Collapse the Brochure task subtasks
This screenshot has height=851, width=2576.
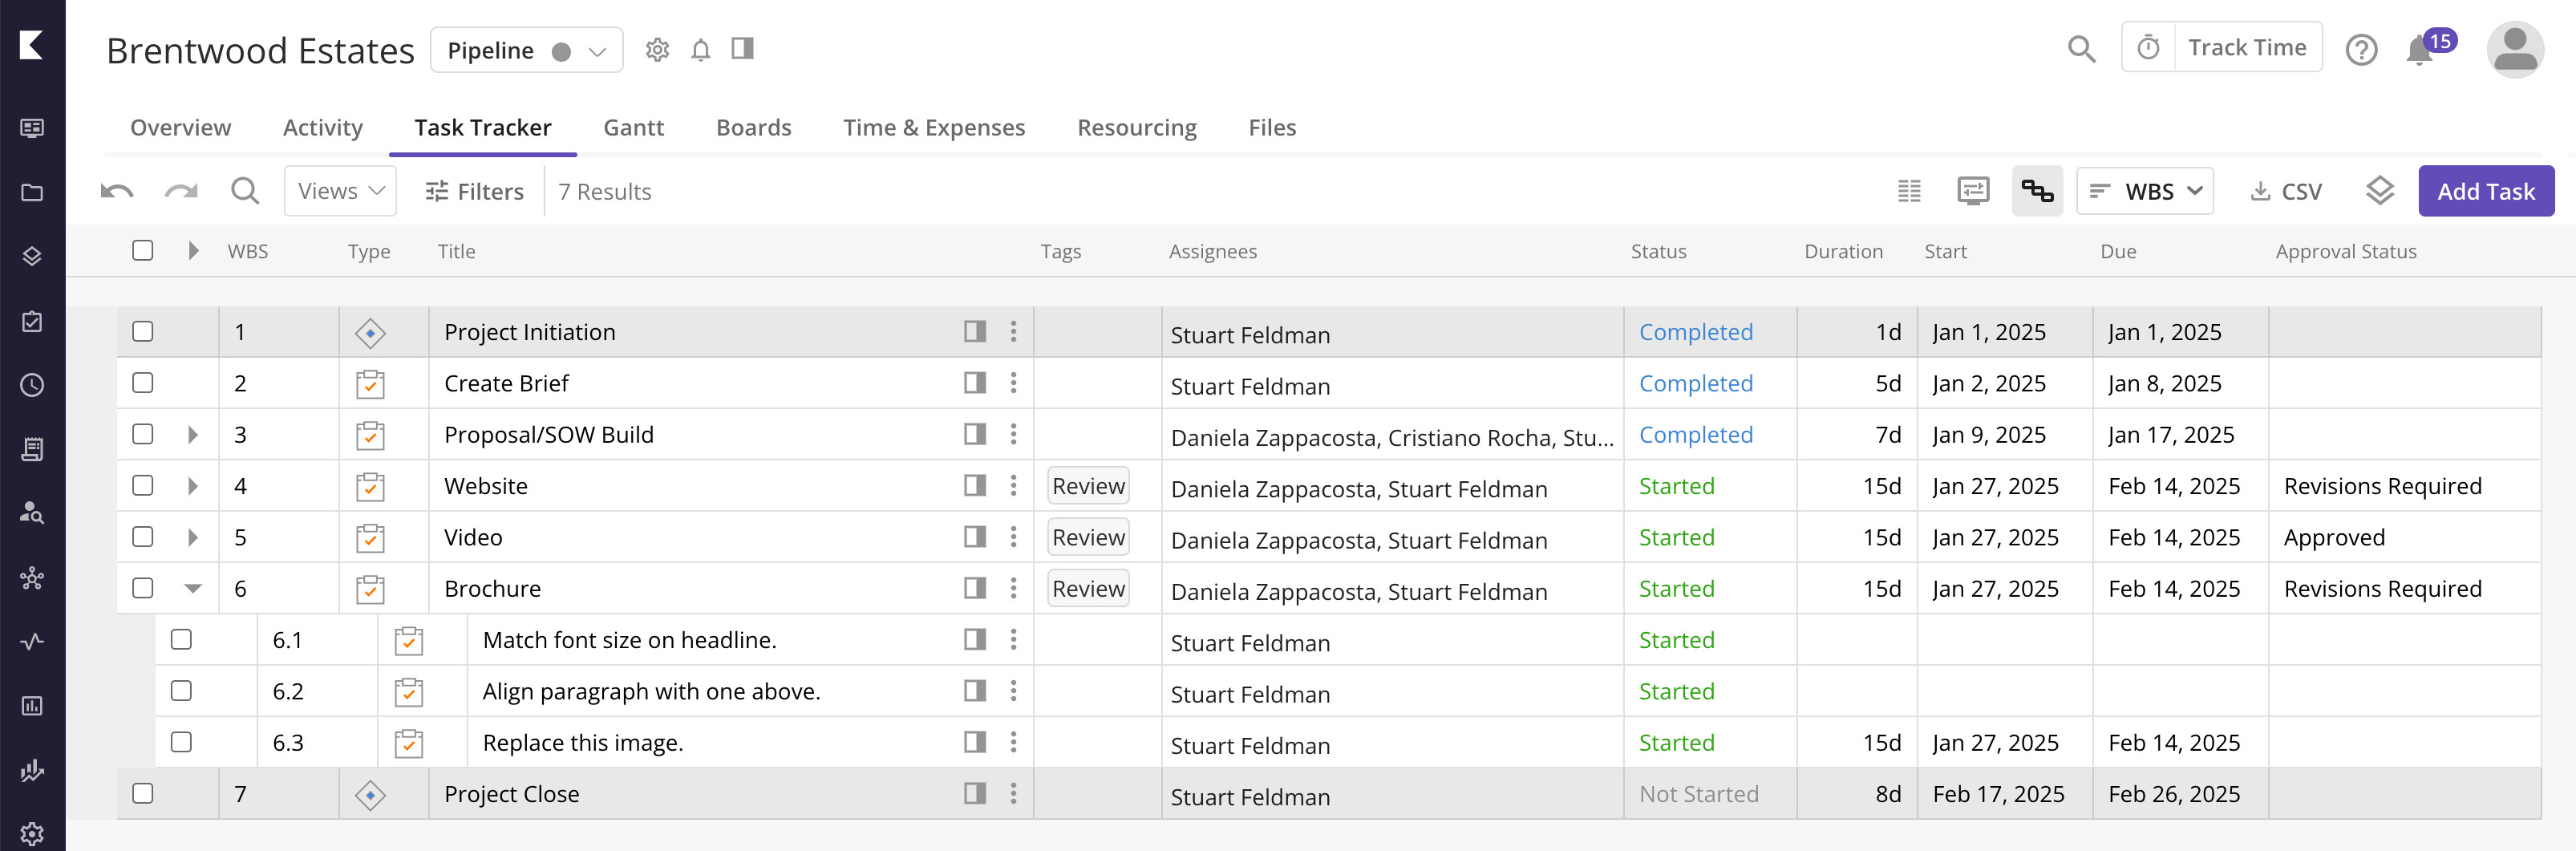(193, 589)
